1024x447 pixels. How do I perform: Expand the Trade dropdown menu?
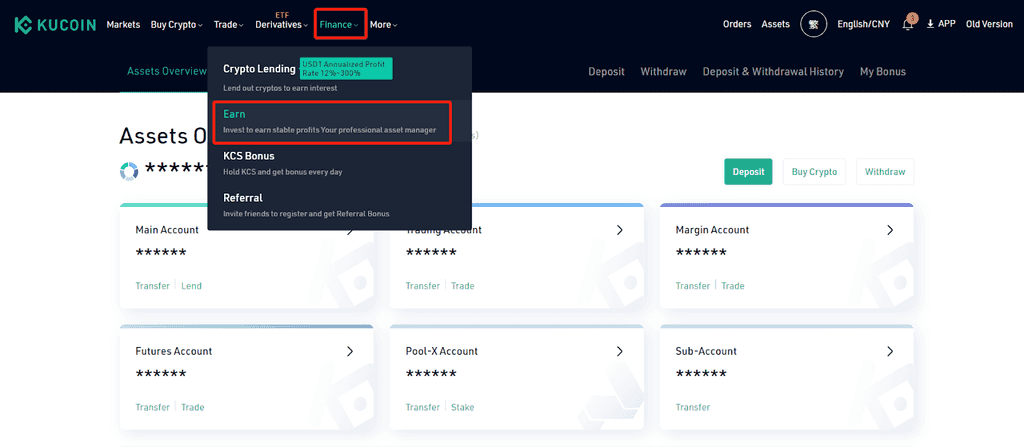(x=229, y=25)
